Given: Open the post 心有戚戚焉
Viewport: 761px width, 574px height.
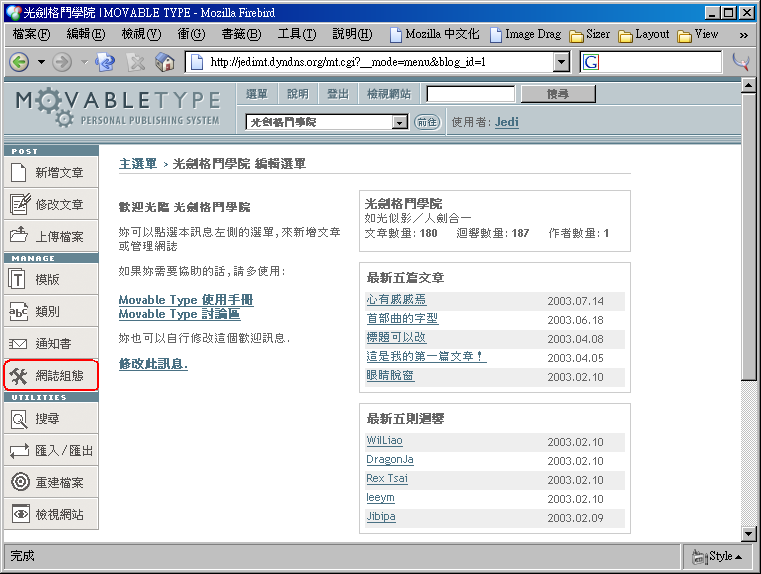Looking at the screenshot, I should pos(397,300).
